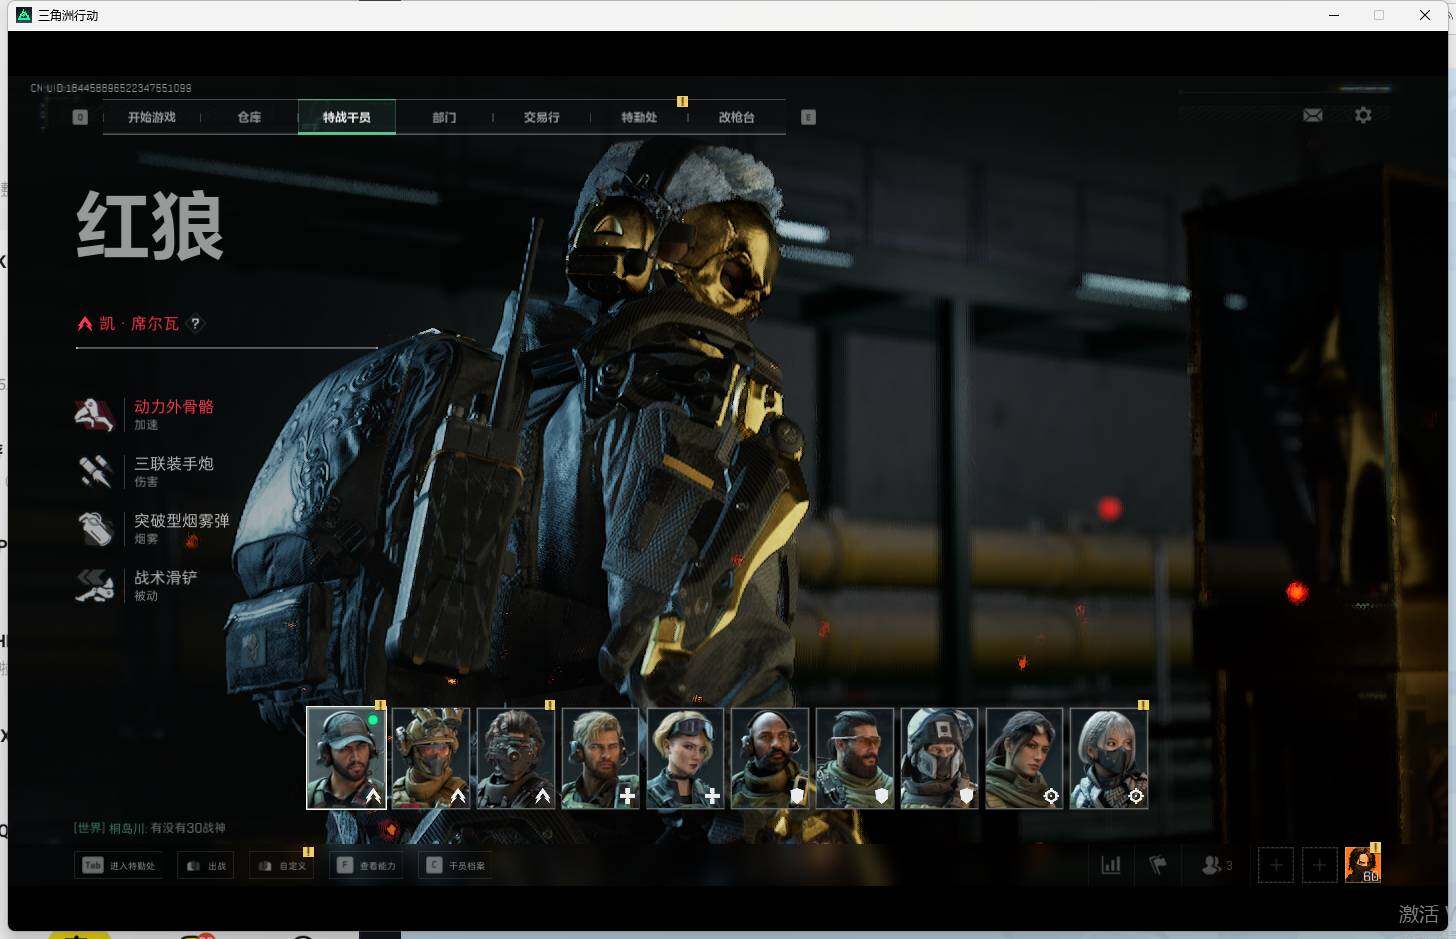Select the silver-haired masked female operator
This screenshot has width=1456, height=939.
point(1109,758)
